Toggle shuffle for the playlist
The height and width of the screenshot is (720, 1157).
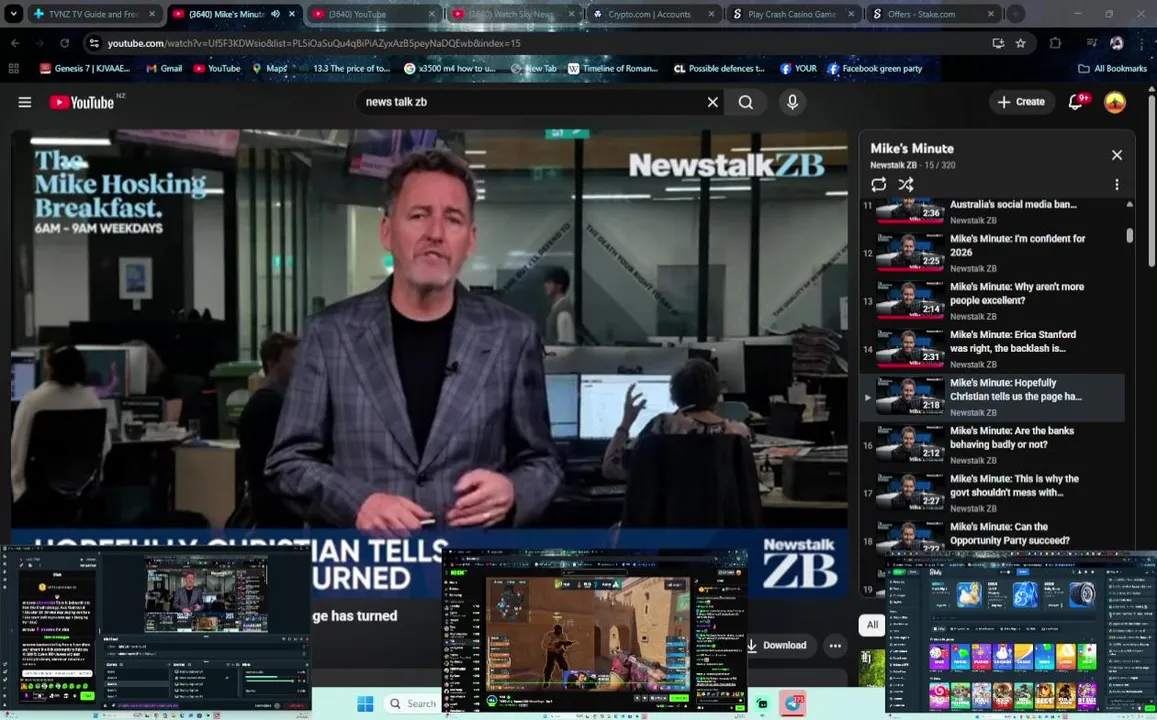tap(905, 184)
